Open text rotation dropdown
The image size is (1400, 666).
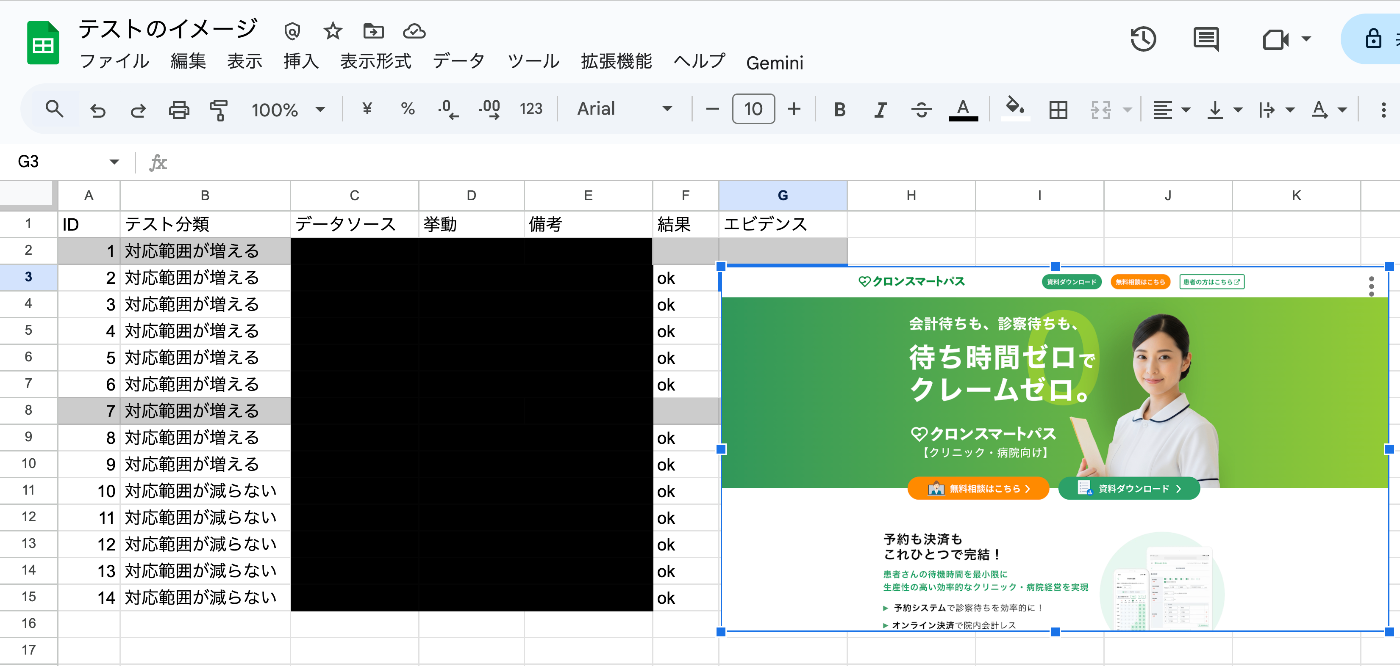pyautogui.click(x=1329, y=110)
